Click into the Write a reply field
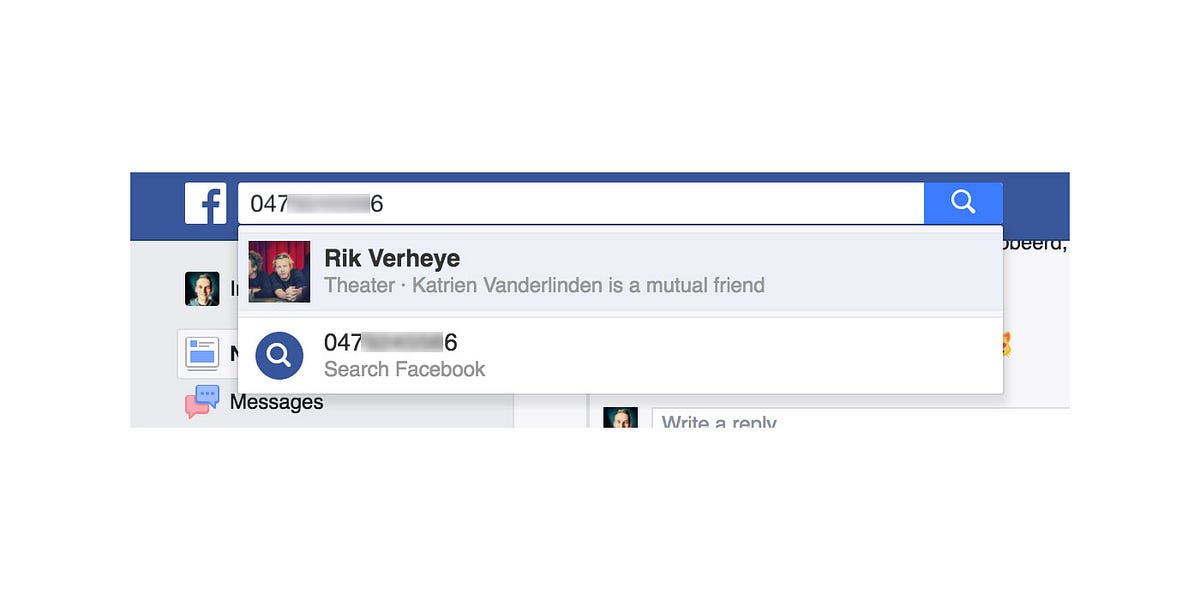This screenshot has width=1200, height=600. 860,418
